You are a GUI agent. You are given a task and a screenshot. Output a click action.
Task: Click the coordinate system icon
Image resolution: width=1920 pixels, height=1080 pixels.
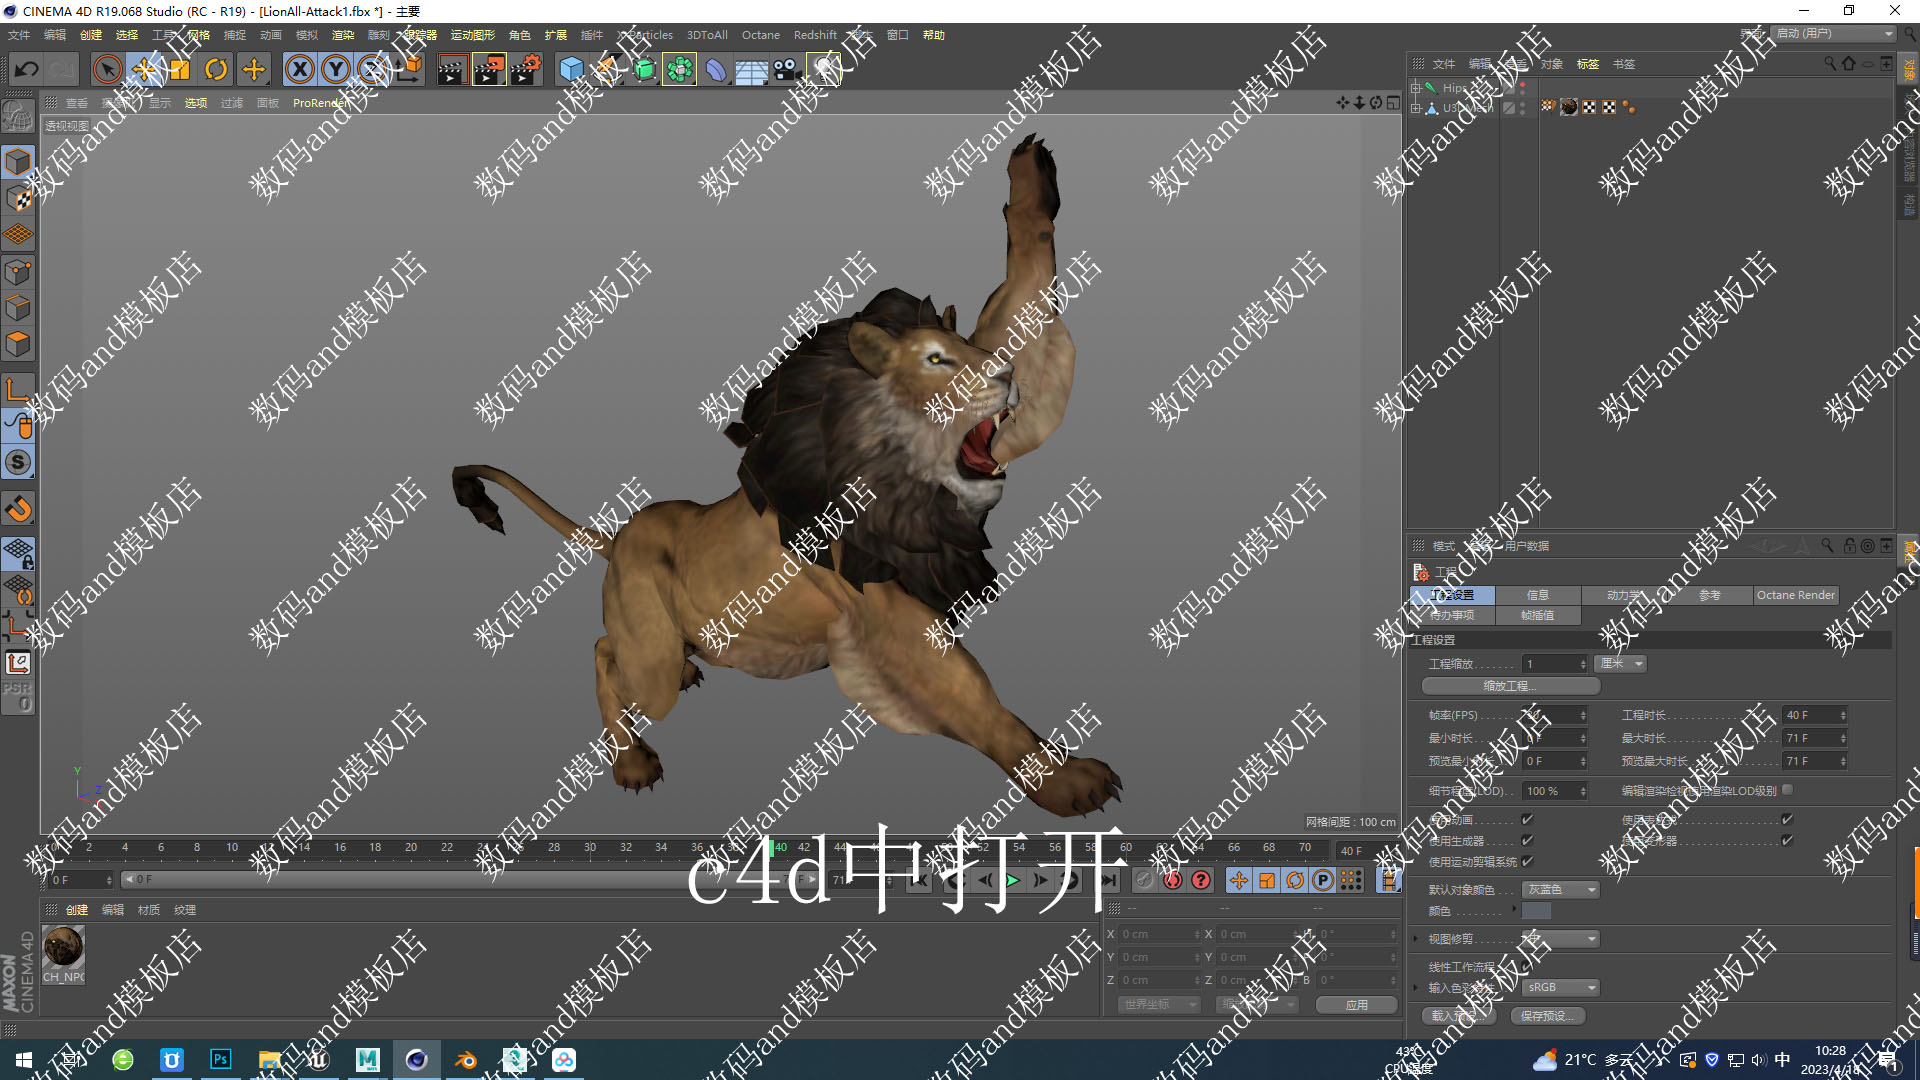click(409, 69)
